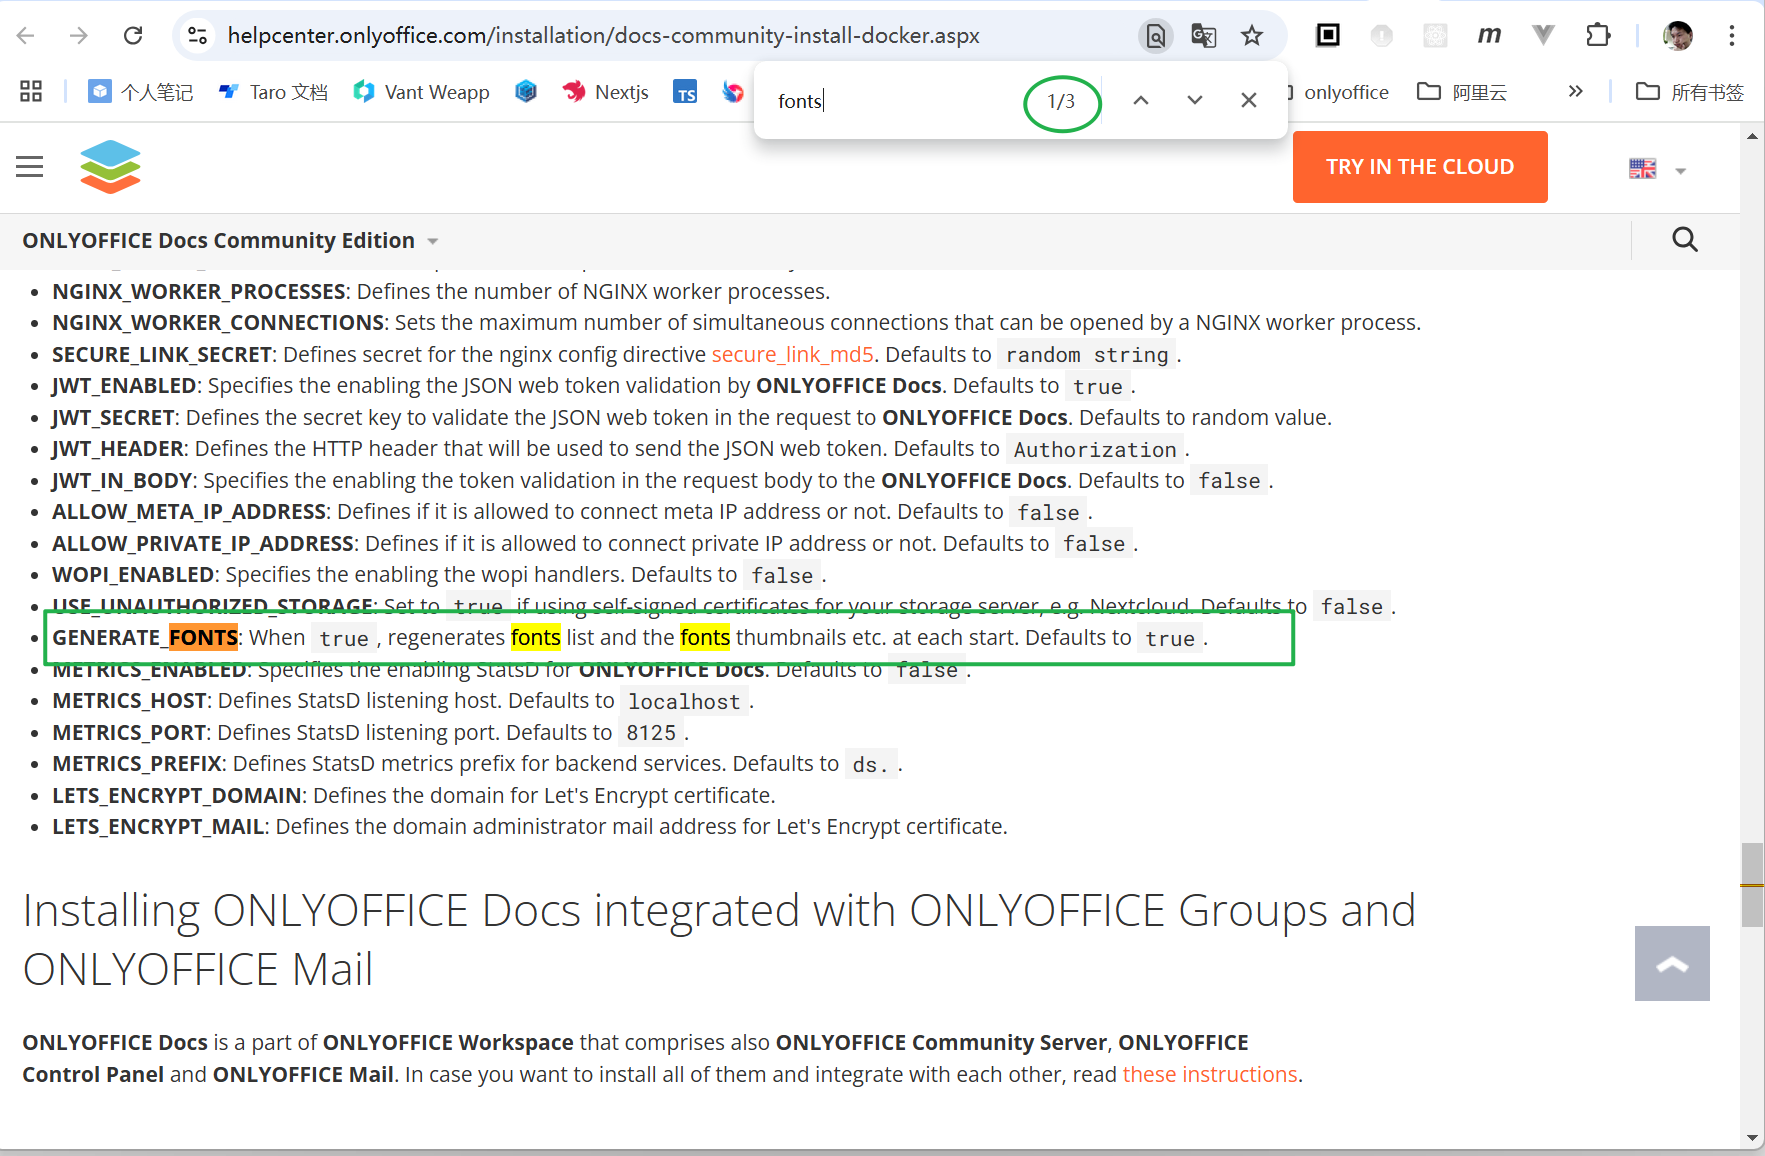Viewport: 1765px width, 1156px height.
Task: Open the Extensions puzzle menu
Action: [1598, 36]
